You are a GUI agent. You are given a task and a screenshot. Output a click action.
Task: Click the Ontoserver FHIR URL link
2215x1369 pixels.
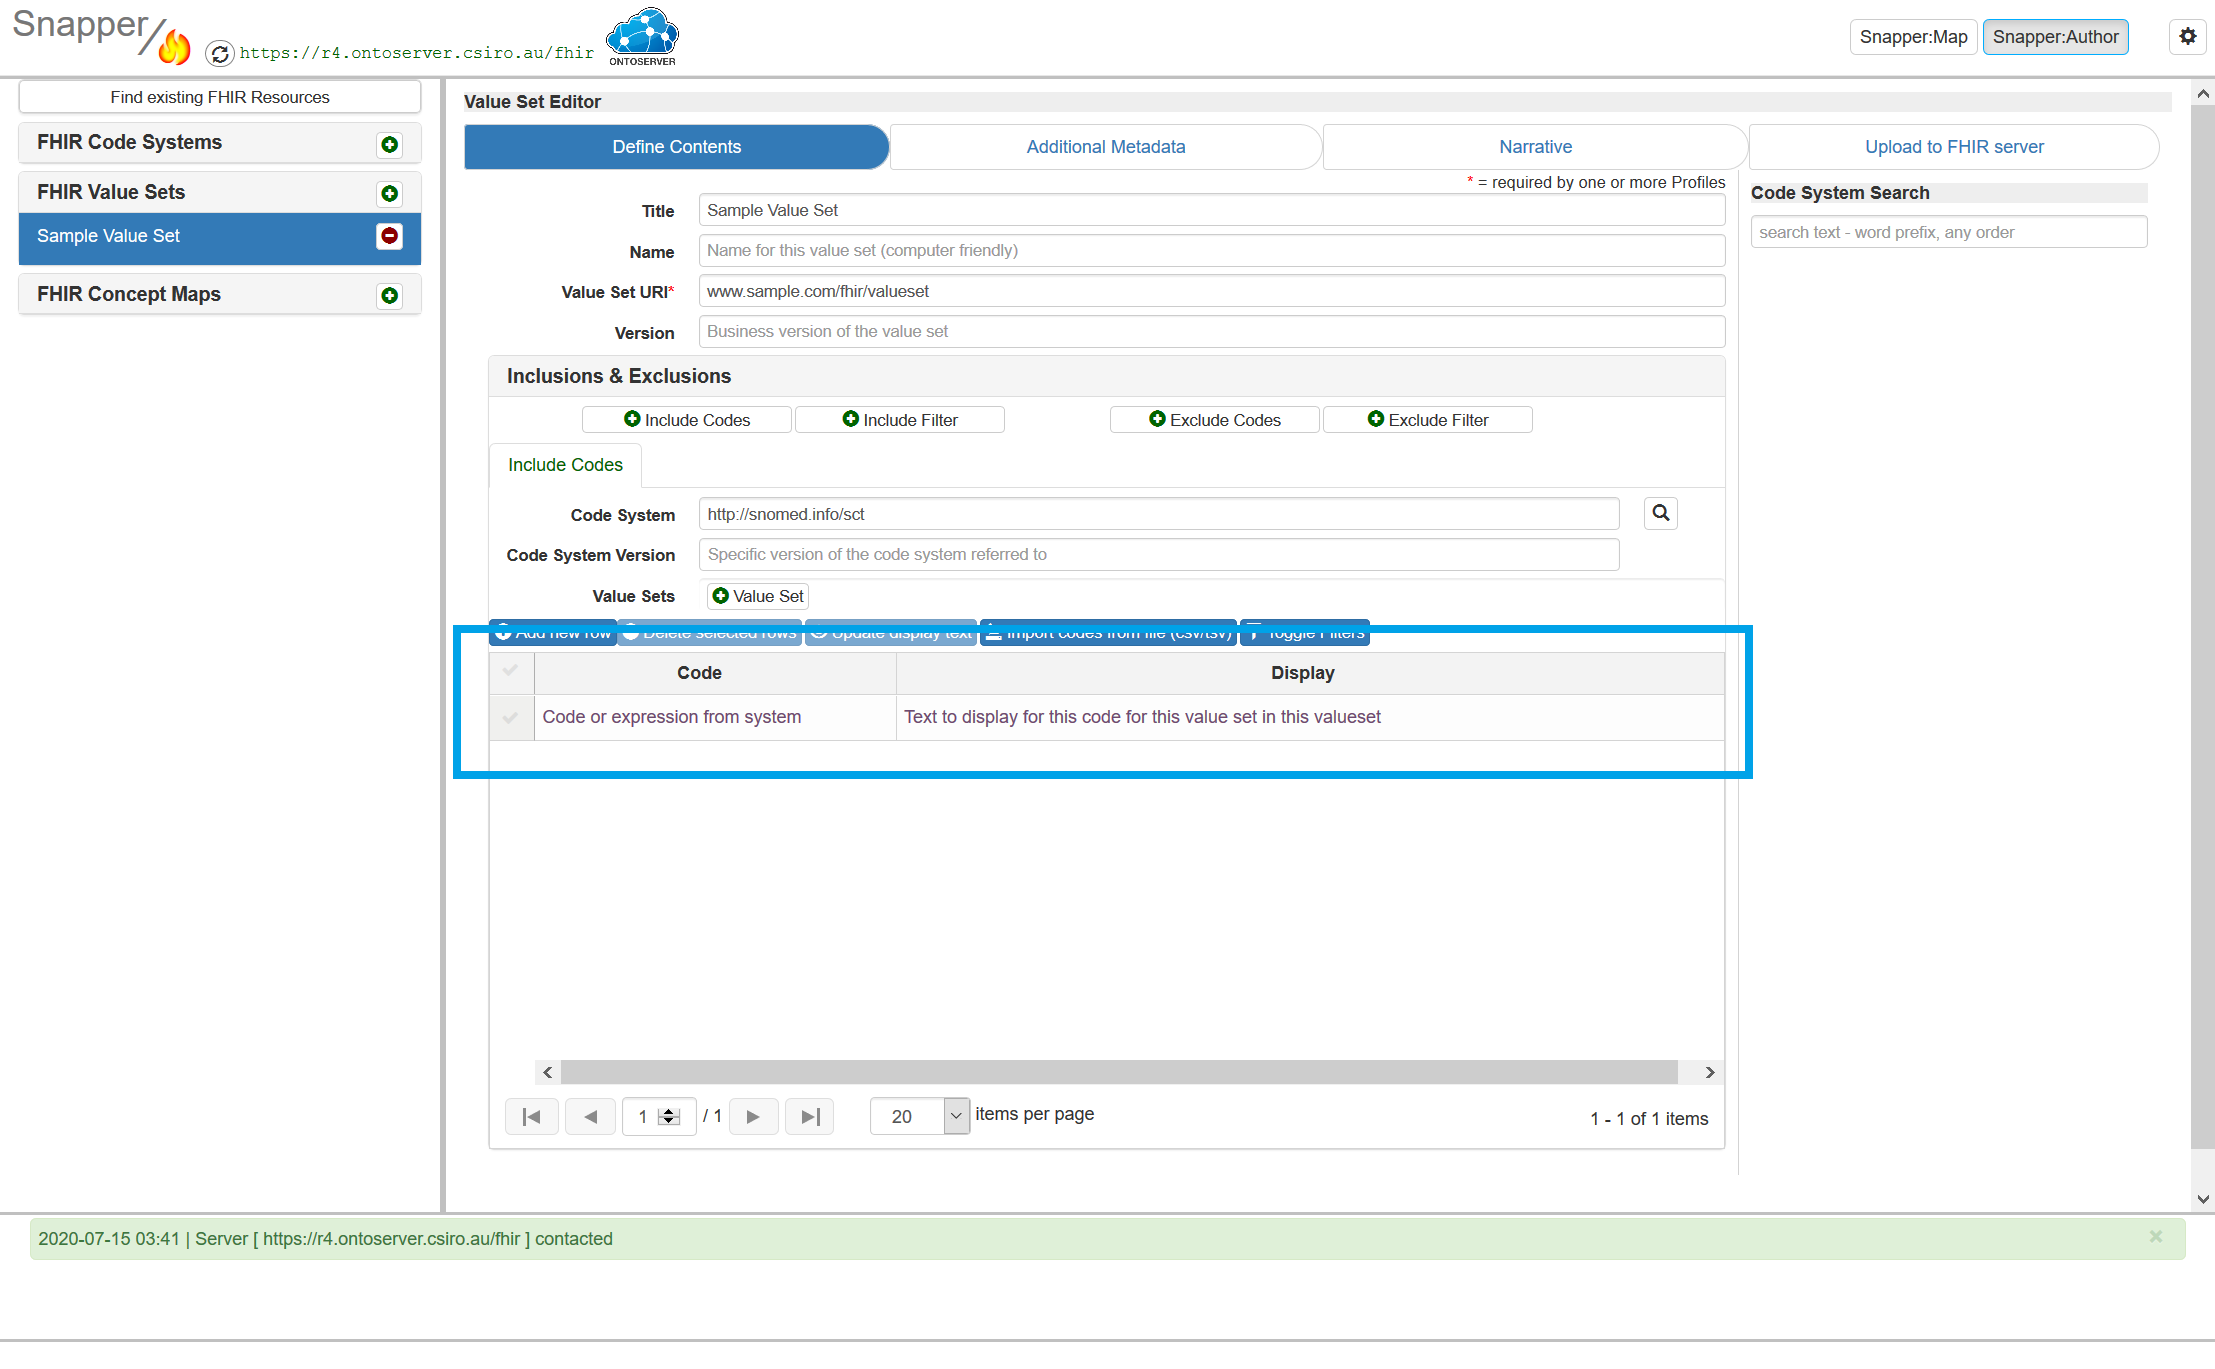(x=416, y=53)
